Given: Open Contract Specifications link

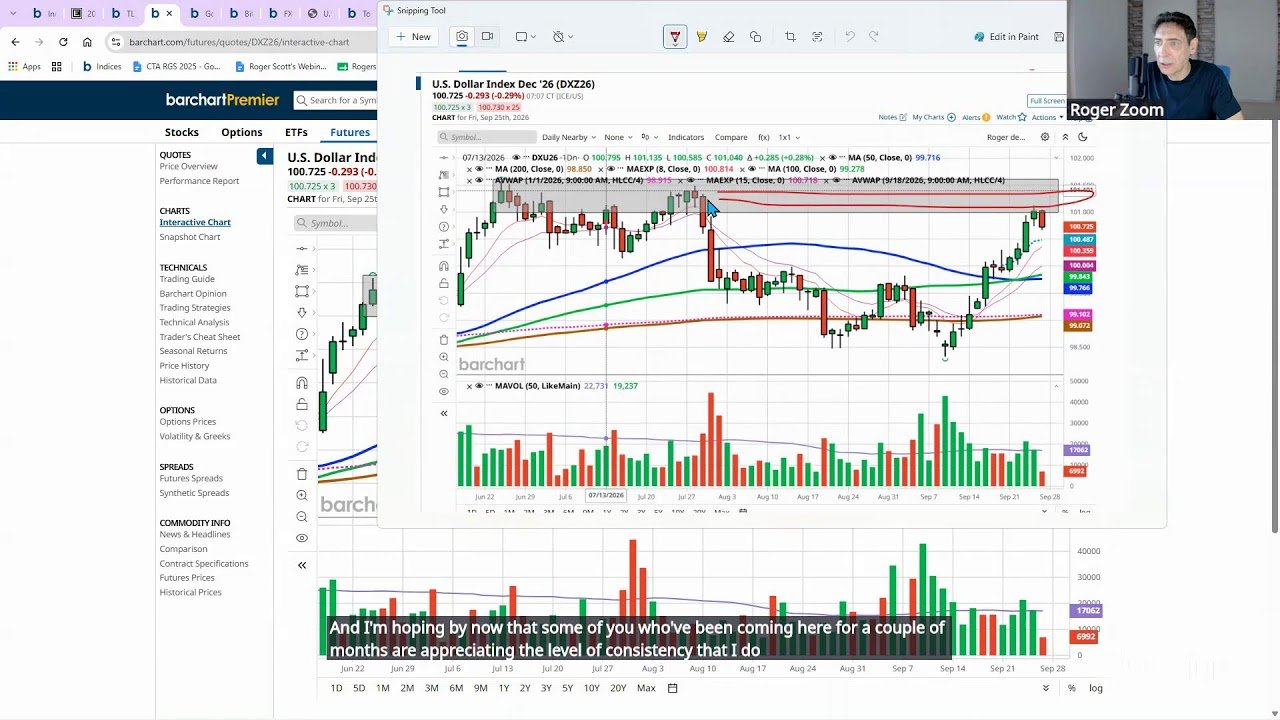Looking at the screenshot, I should pos(204,563).
